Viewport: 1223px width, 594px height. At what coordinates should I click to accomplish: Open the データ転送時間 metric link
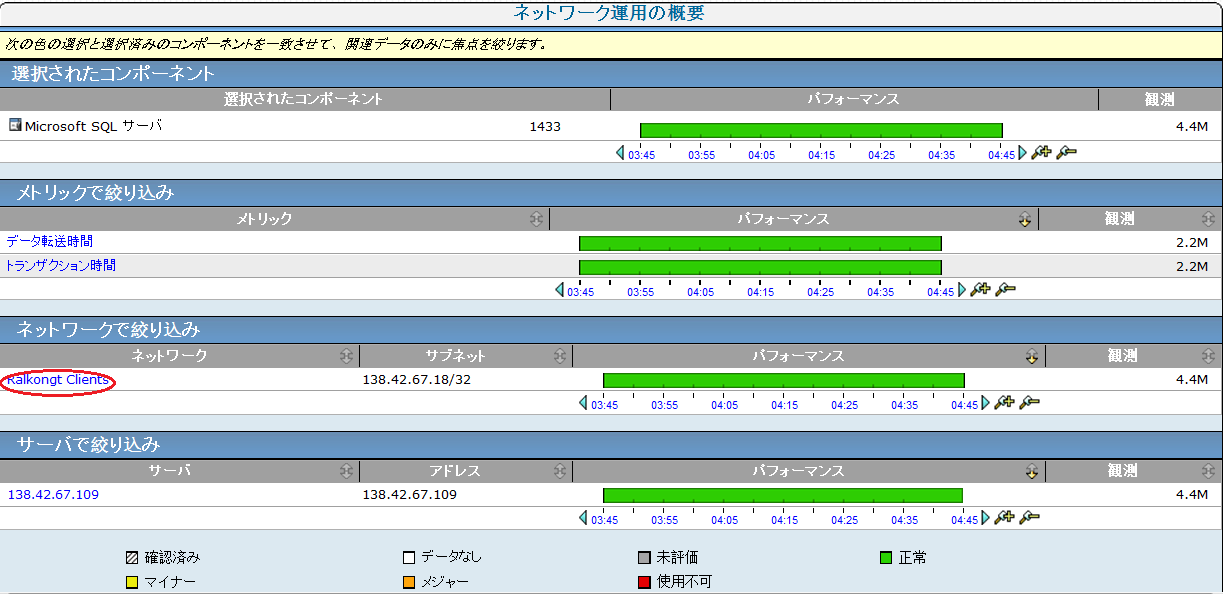[x=50, y=242]
